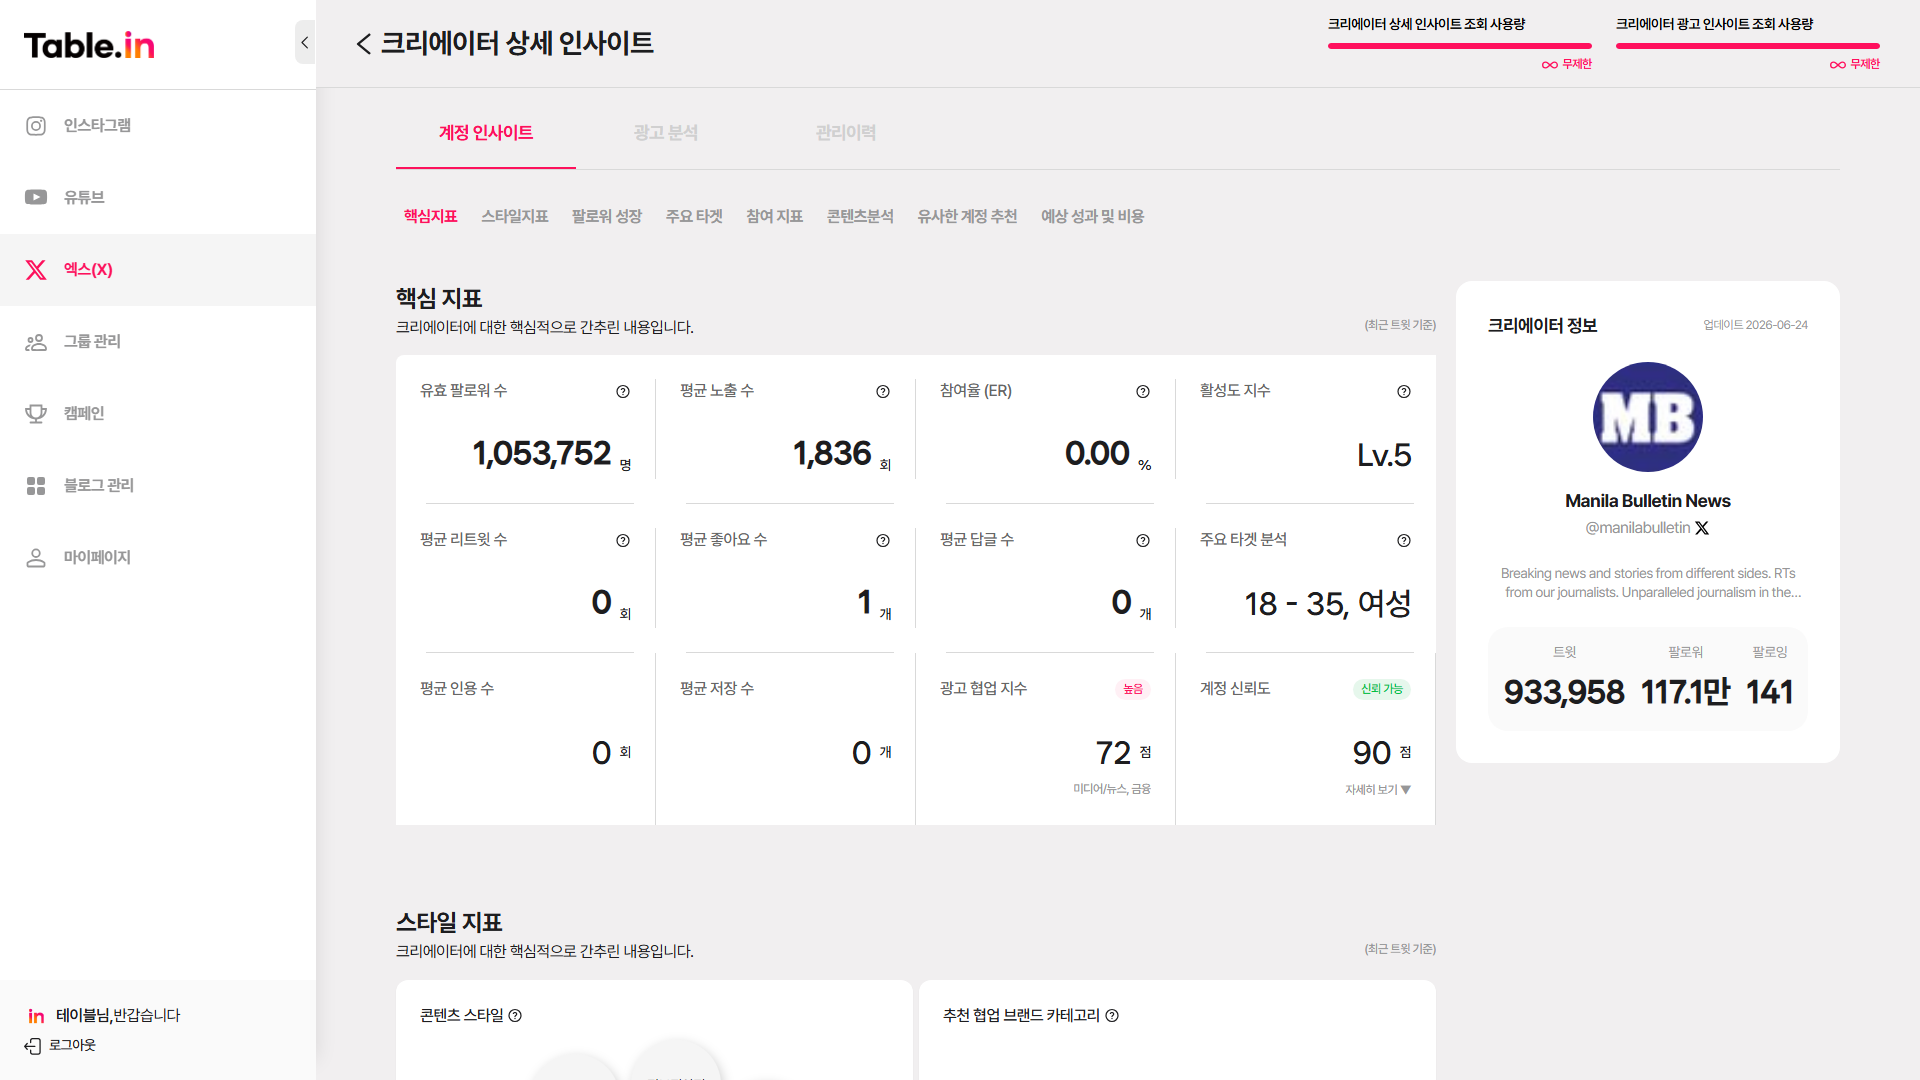Click the help icon next to 평균 노출 수

click(883, 392)
